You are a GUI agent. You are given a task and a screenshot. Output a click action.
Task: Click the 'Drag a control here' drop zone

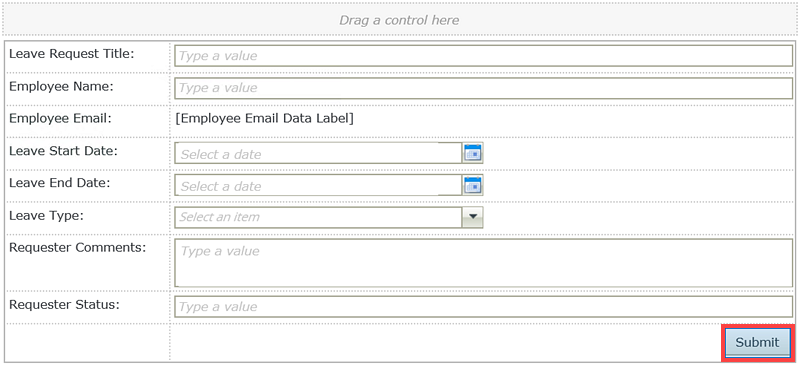click(399, 20)
